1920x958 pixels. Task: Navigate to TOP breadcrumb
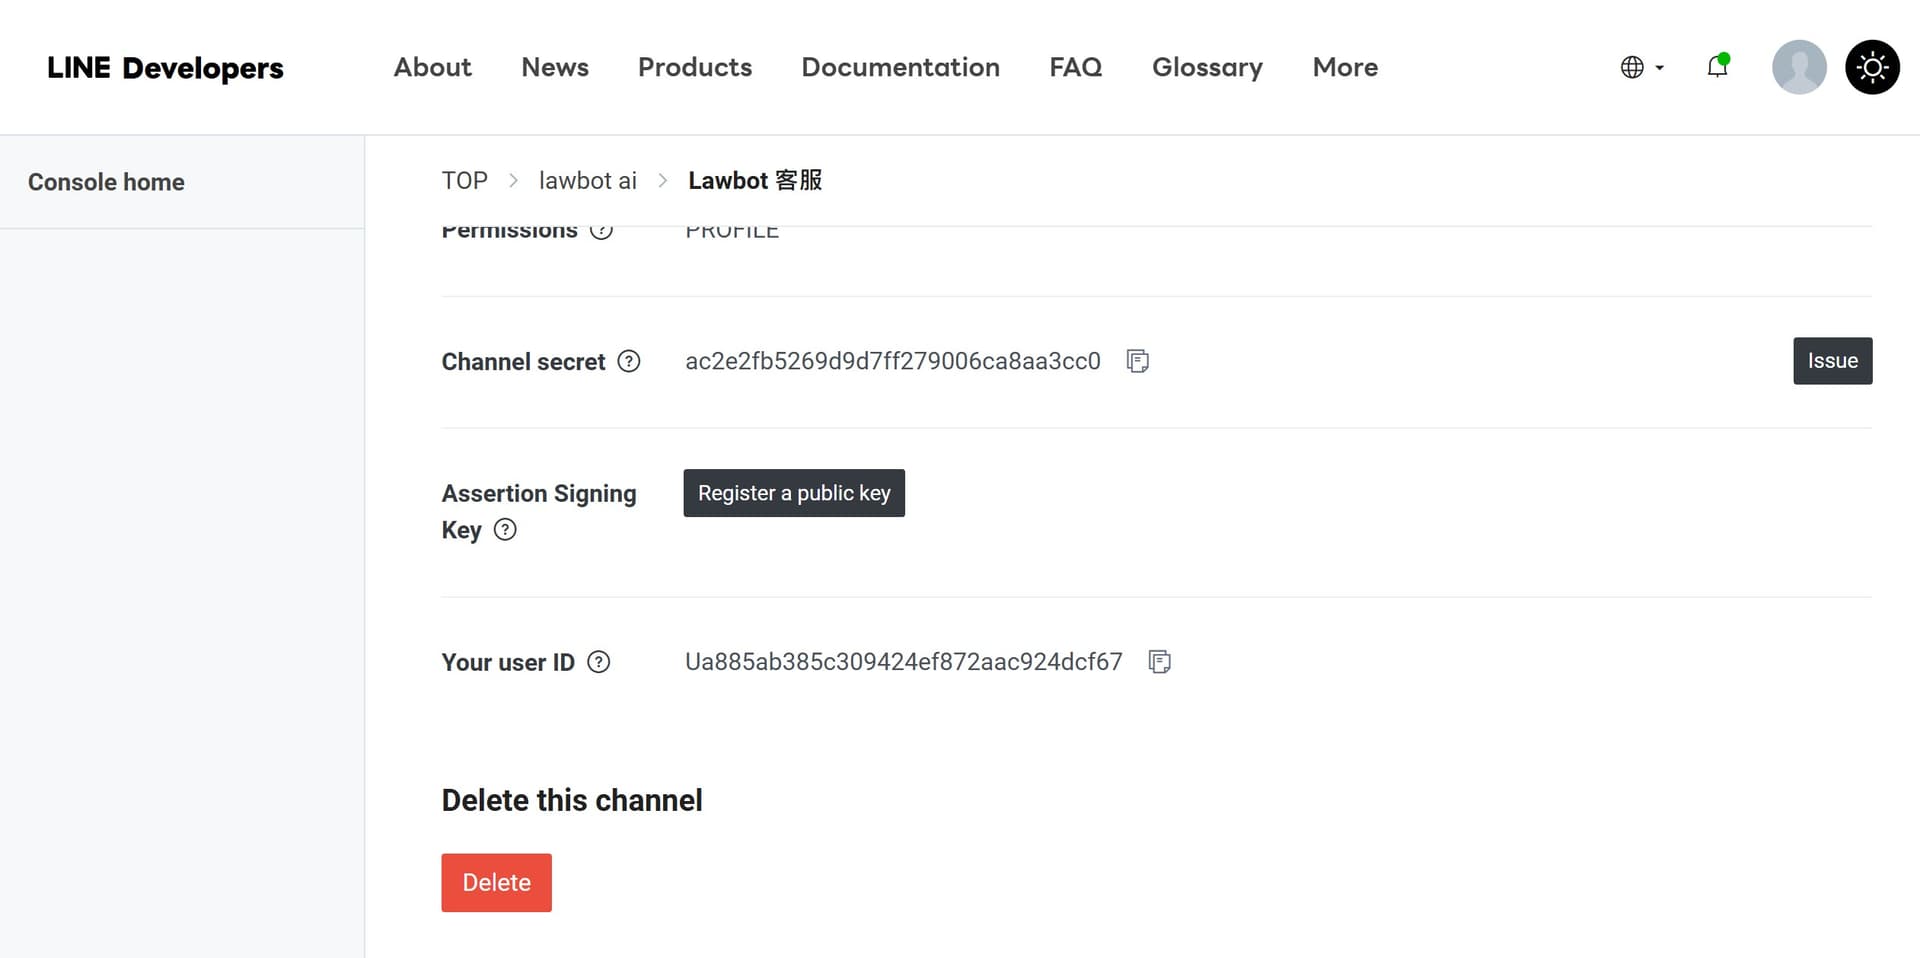coord(465,181)
